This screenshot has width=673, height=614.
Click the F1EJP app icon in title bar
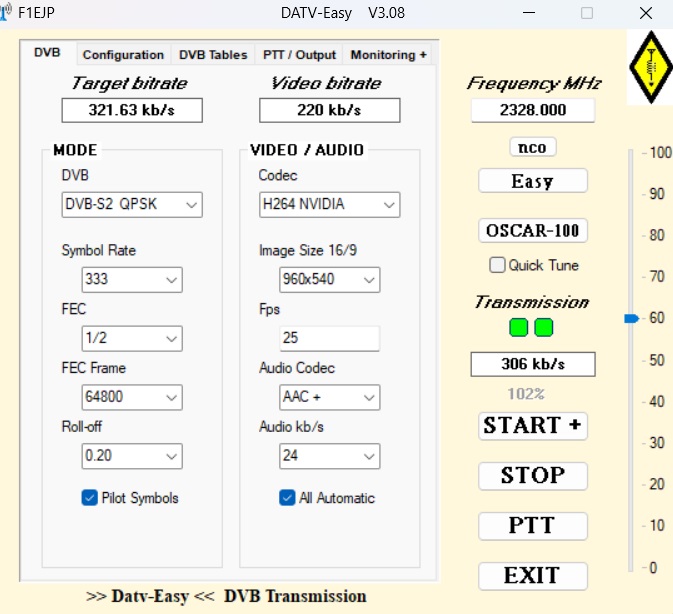coord(8,13)
